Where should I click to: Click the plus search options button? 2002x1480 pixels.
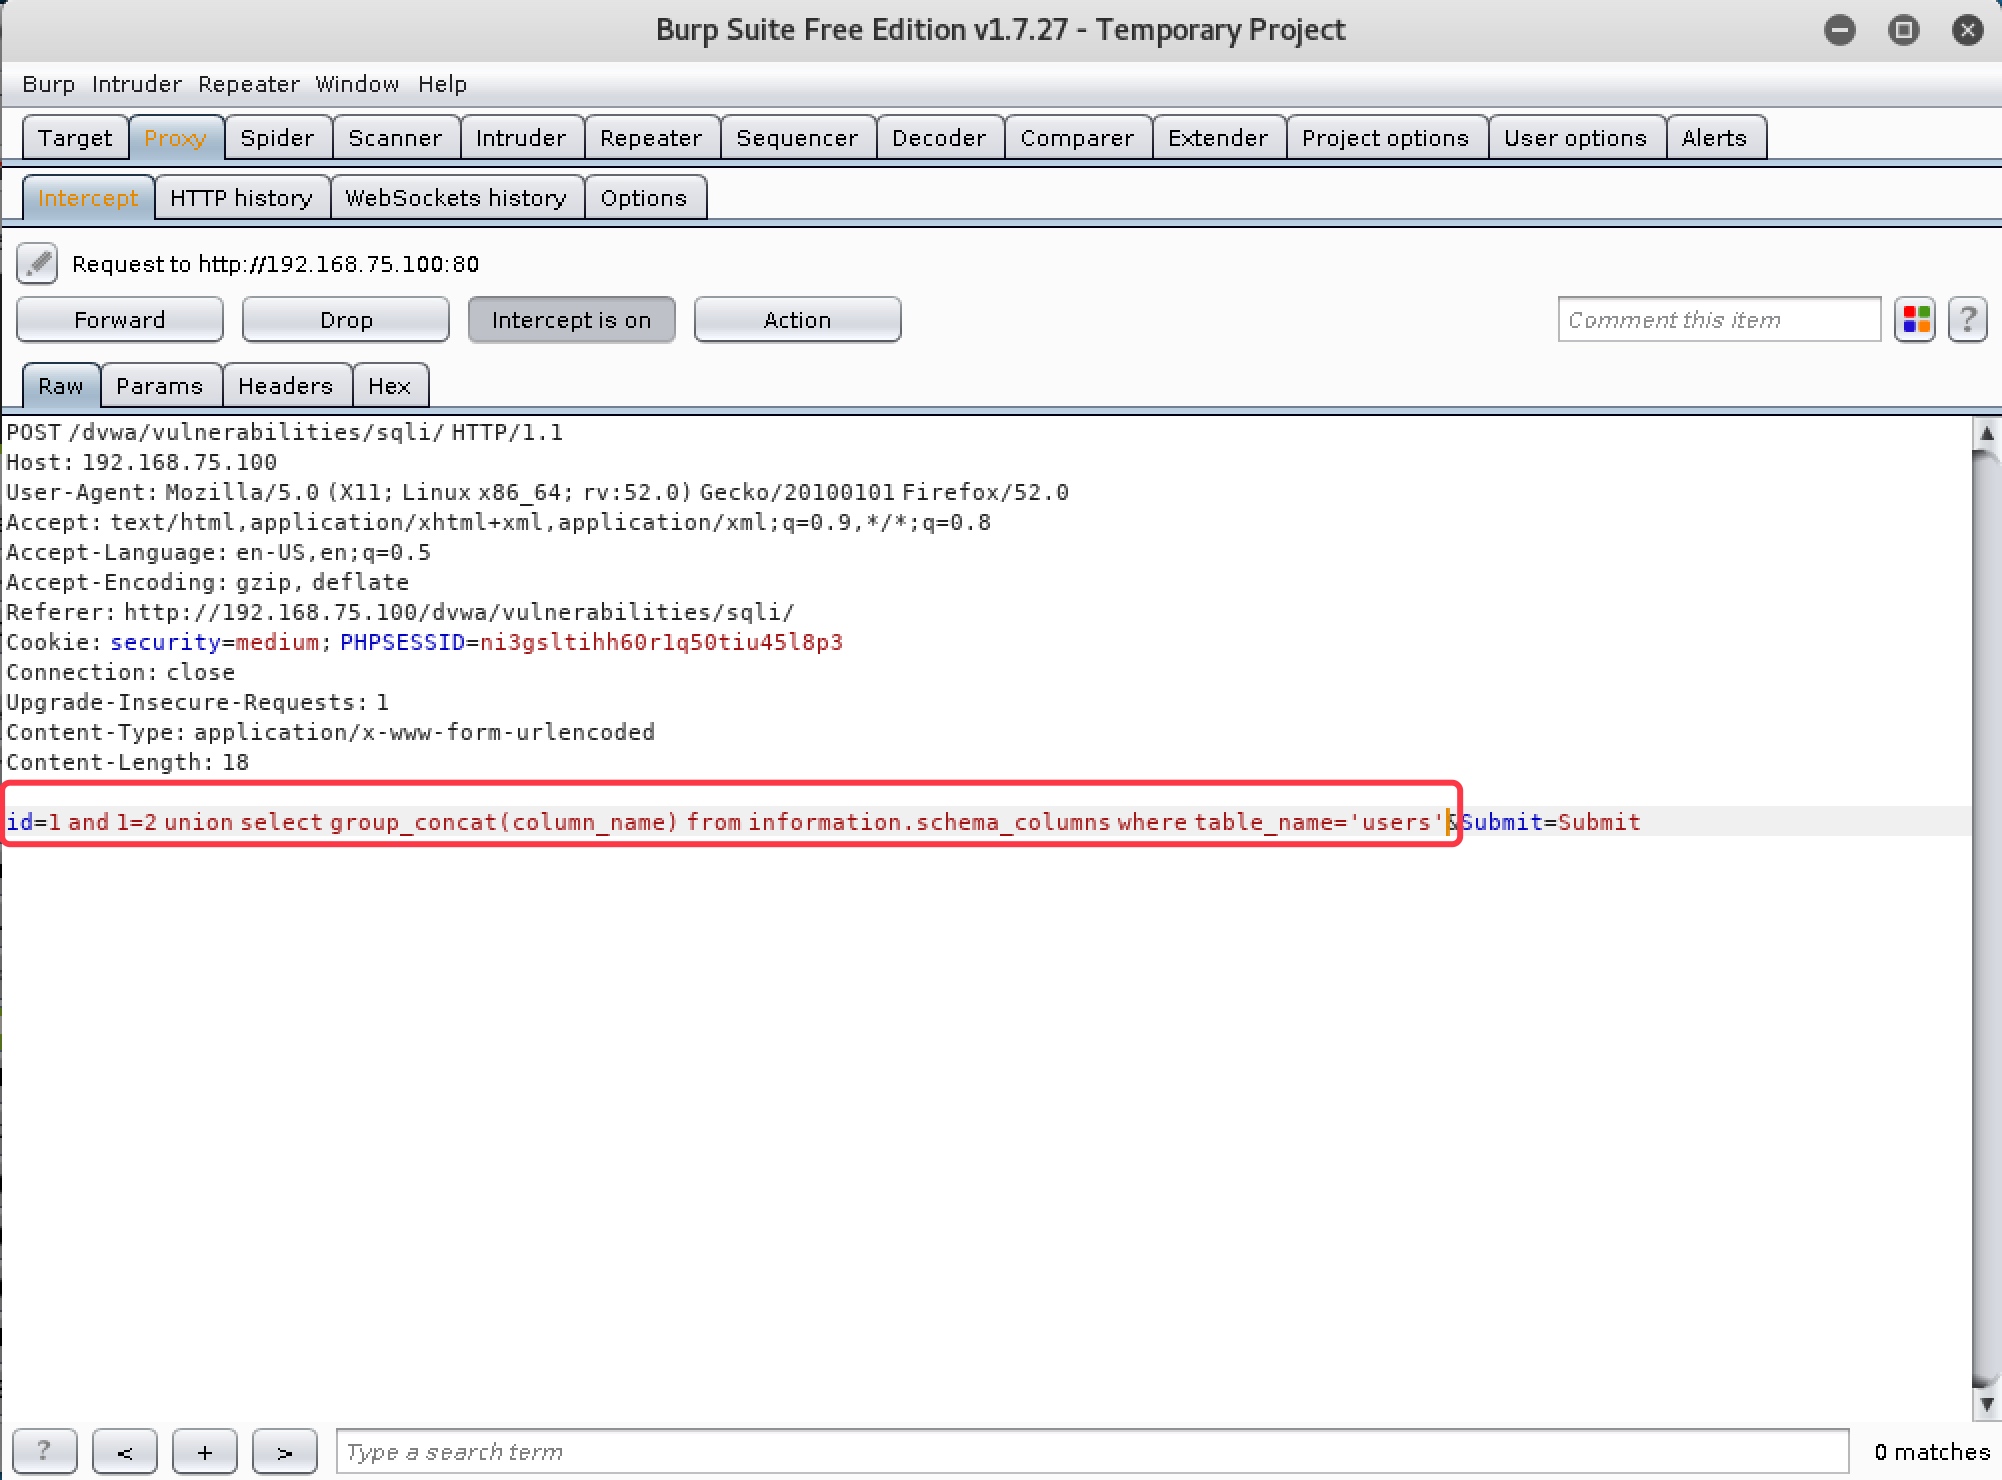click(x=205, y=1451)
